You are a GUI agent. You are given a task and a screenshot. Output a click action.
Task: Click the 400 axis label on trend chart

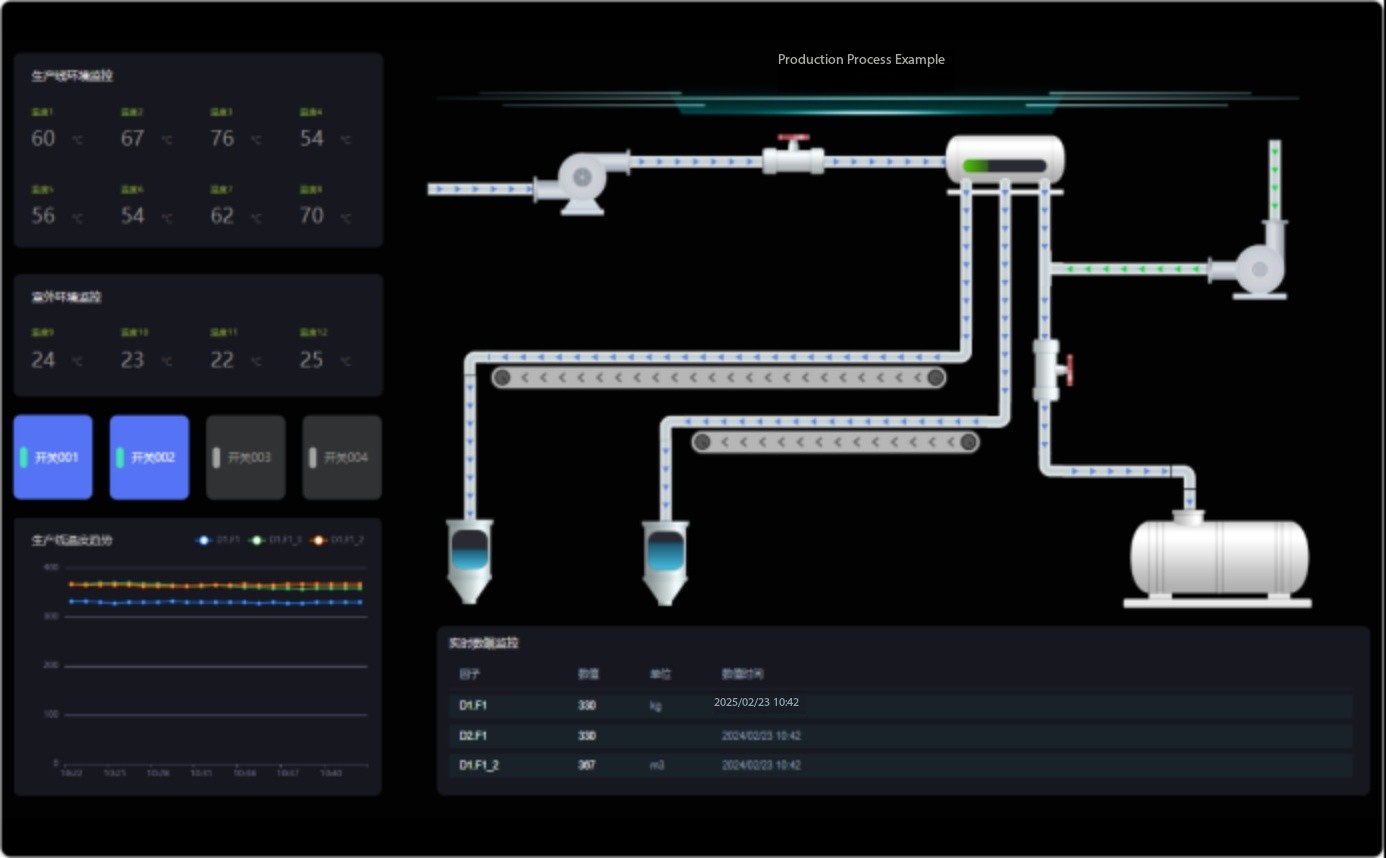pos(51,567)
